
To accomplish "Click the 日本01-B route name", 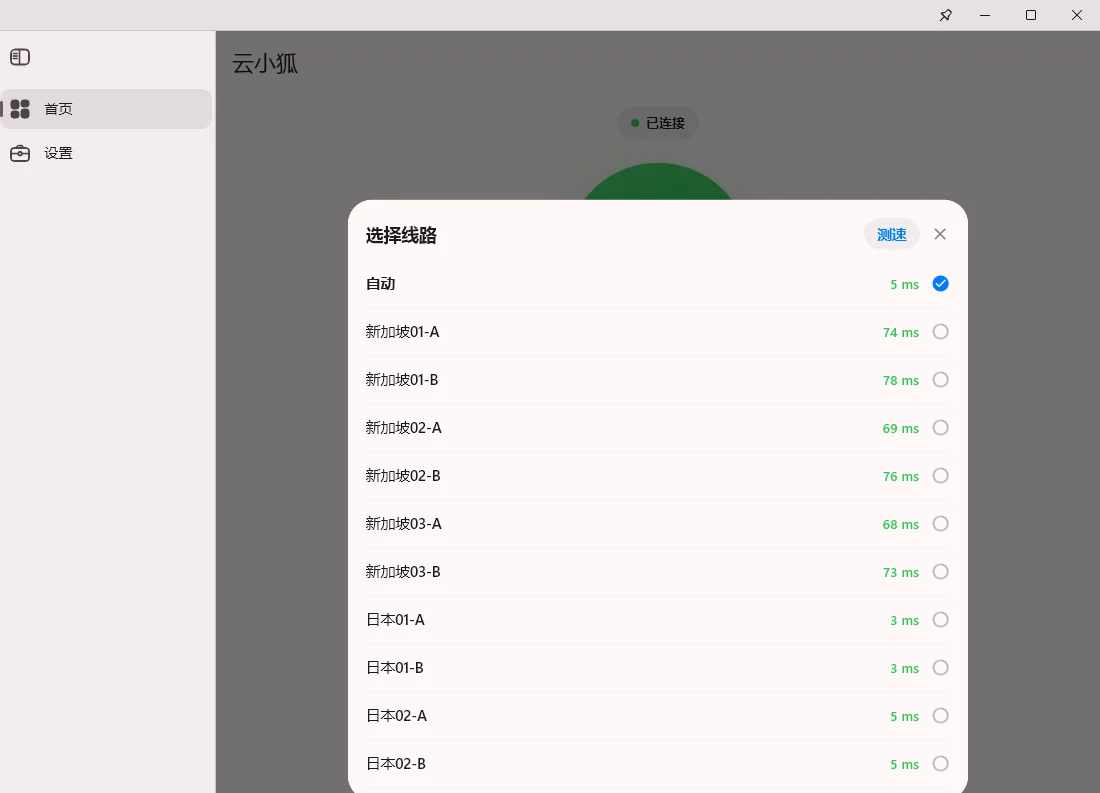I will (x=395, y=668).
